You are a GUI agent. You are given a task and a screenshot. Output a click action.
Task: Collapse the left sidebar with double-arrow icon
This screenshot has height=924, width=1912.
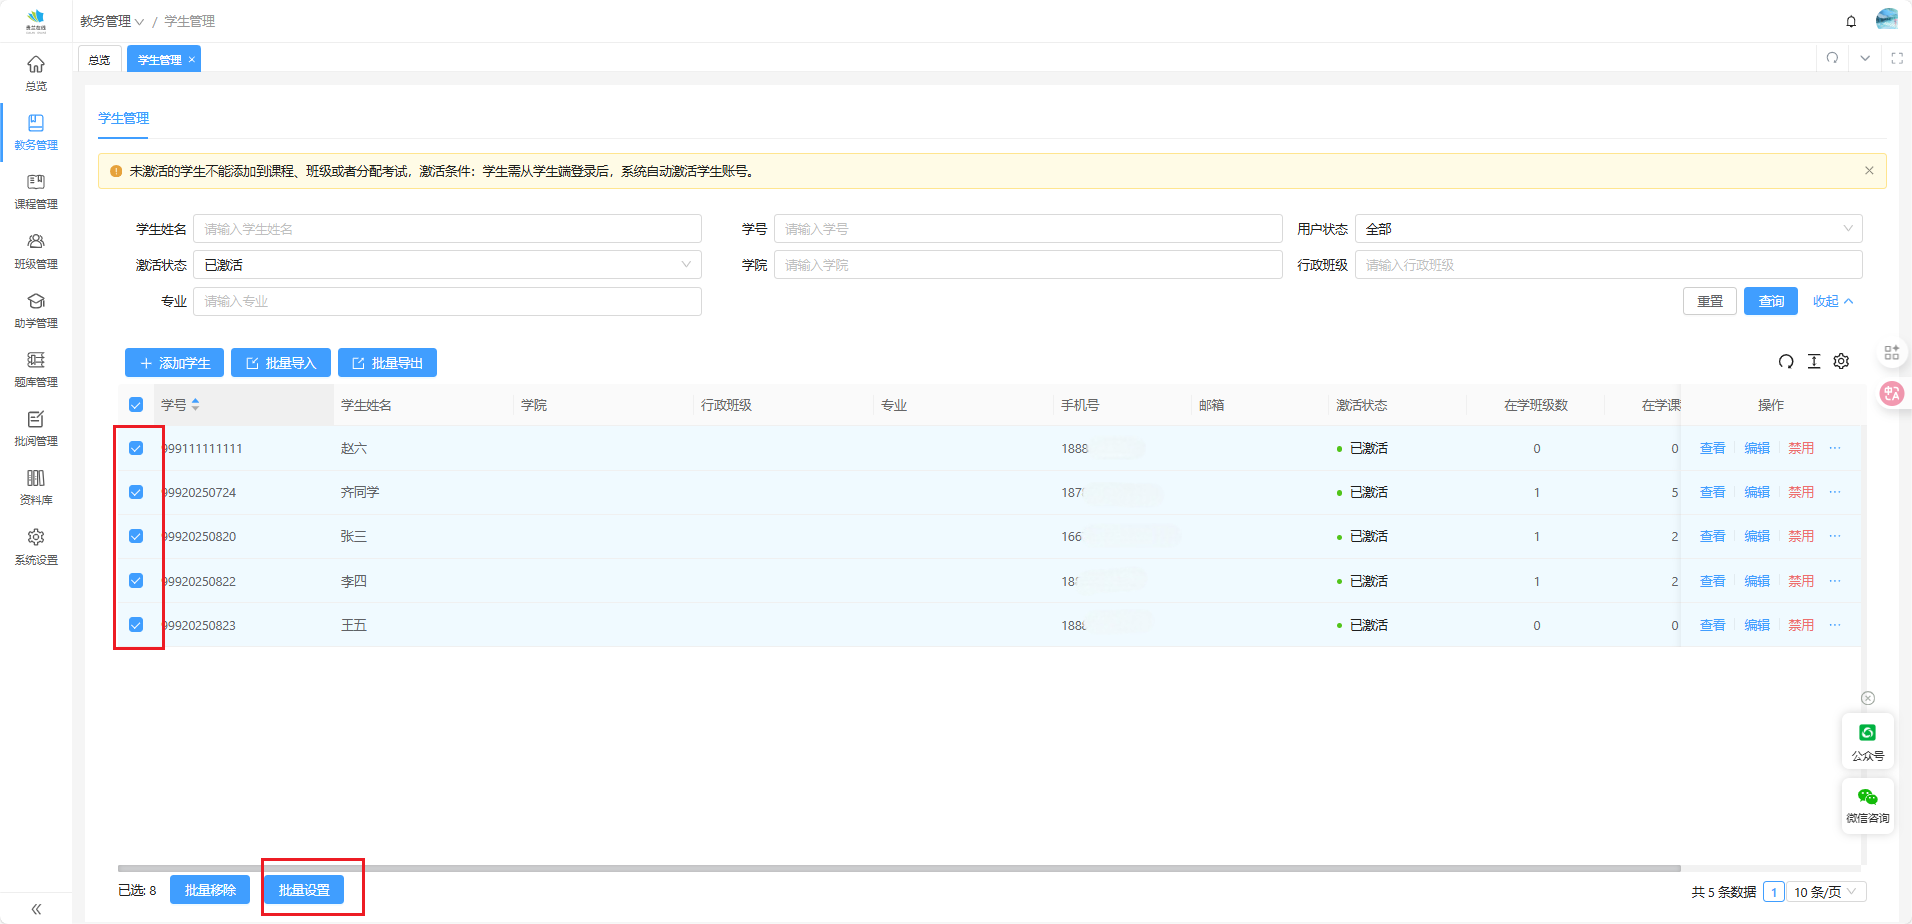[x=36, y=909]
